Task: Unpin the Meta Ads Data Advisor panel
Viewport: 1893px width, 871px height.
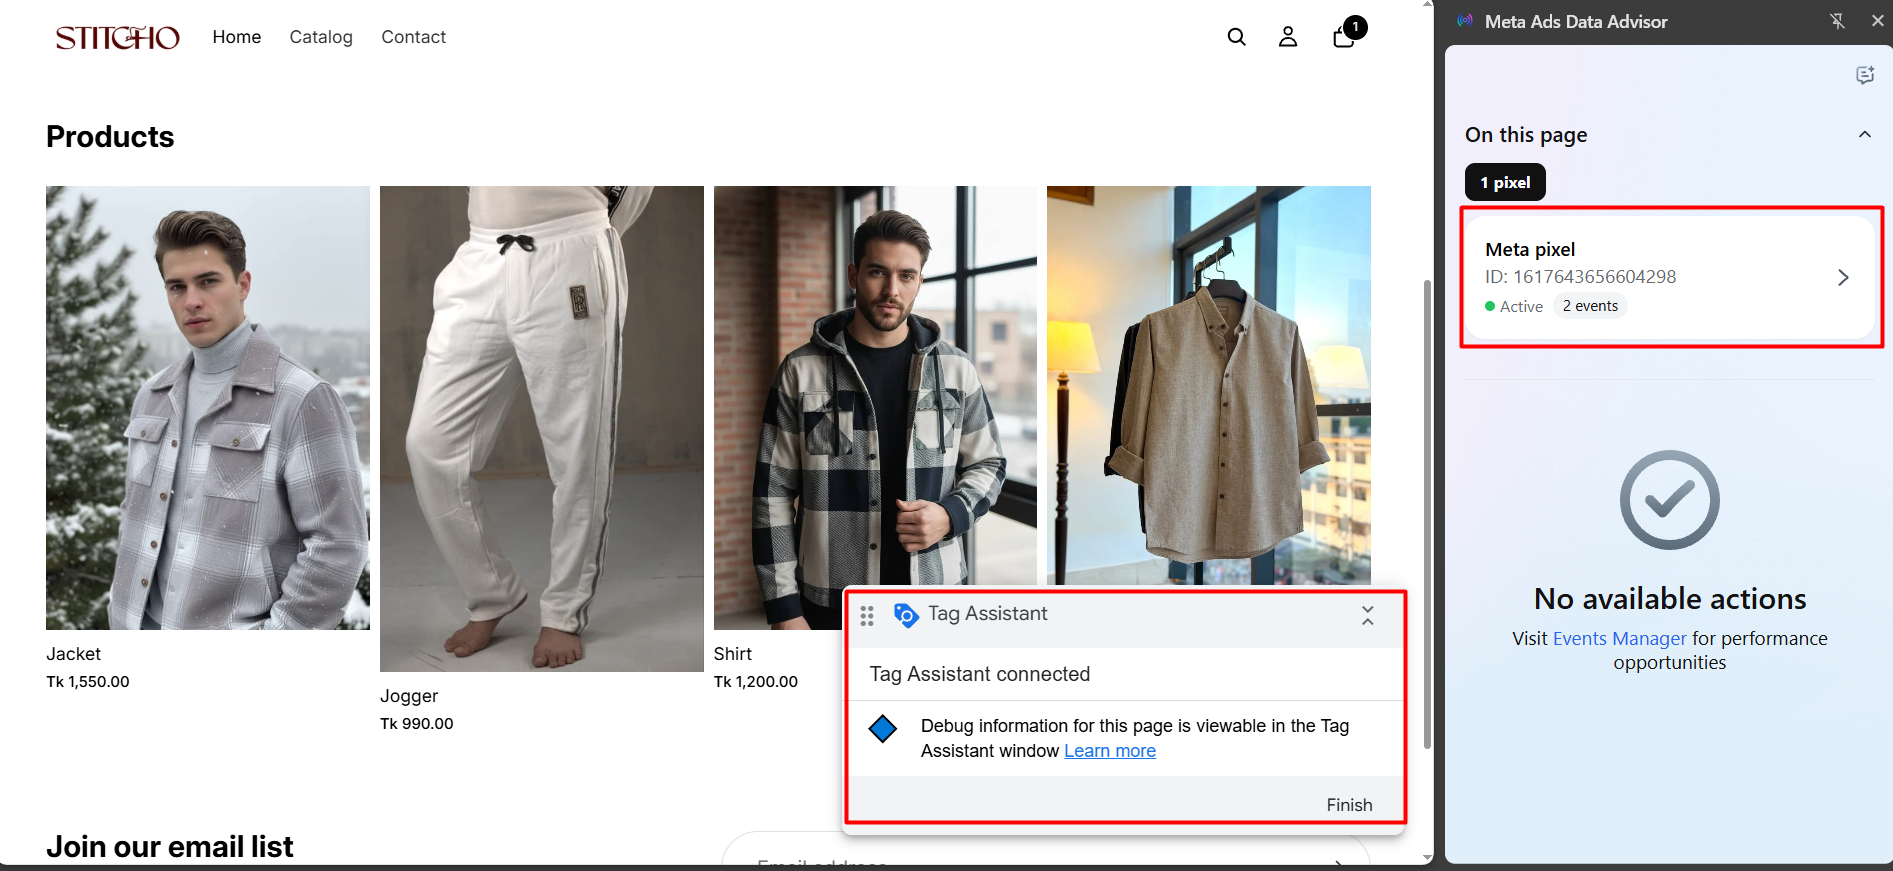Action: click(x=1837, y=21)
